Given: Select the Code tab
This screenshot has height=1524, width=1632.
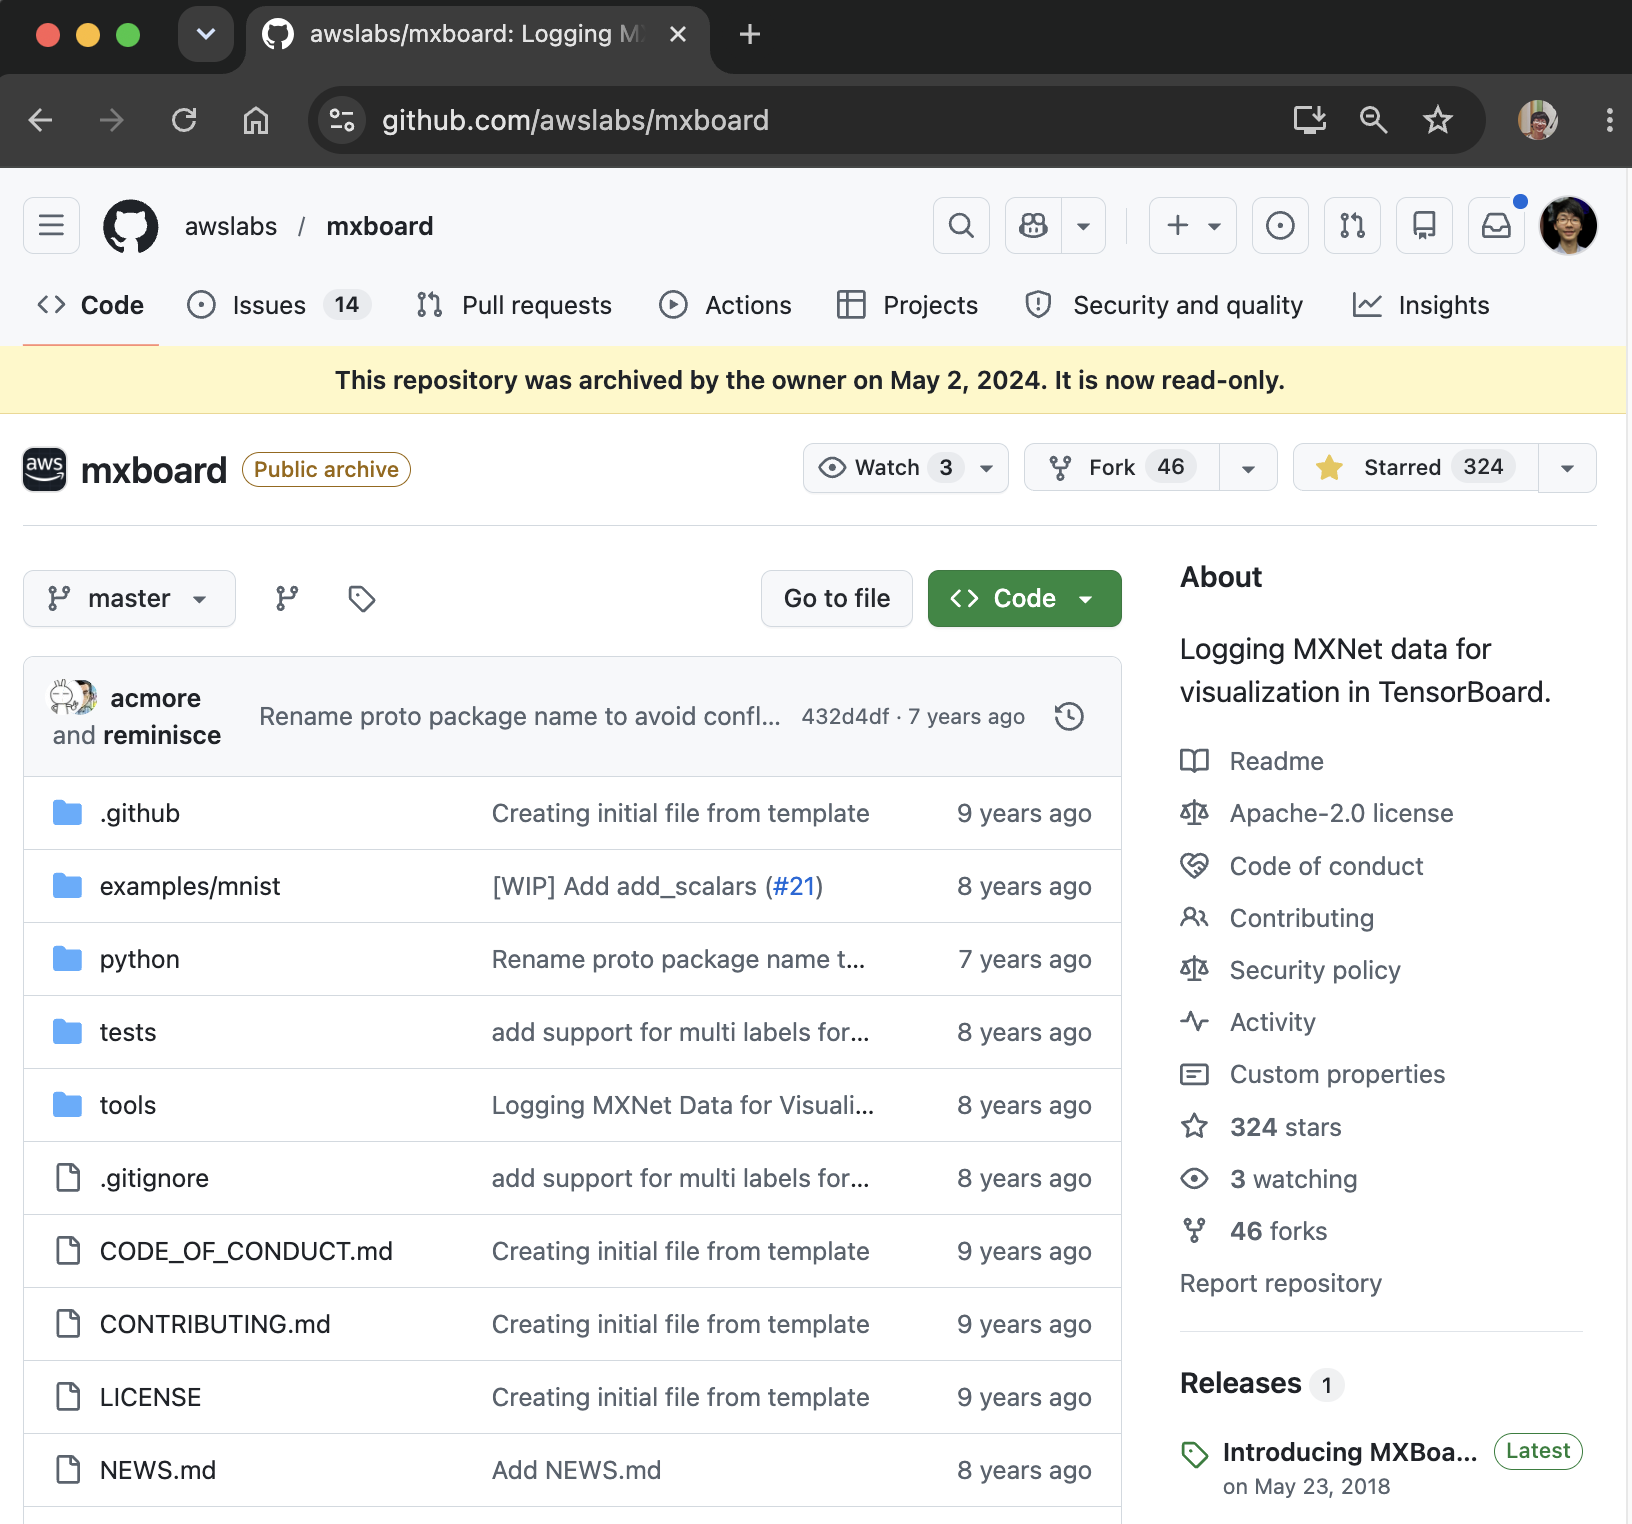Looking at the screenshot, I should (x=90, y=305).
